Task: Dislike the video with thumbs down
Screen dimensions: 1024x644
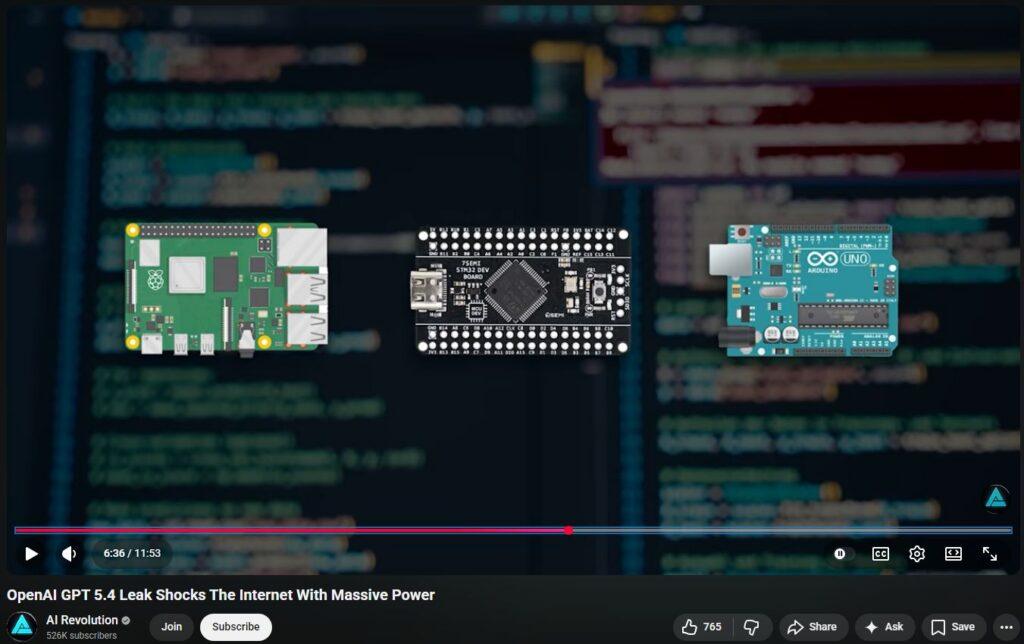Action: pyautogui.click(x=753, y=627)
